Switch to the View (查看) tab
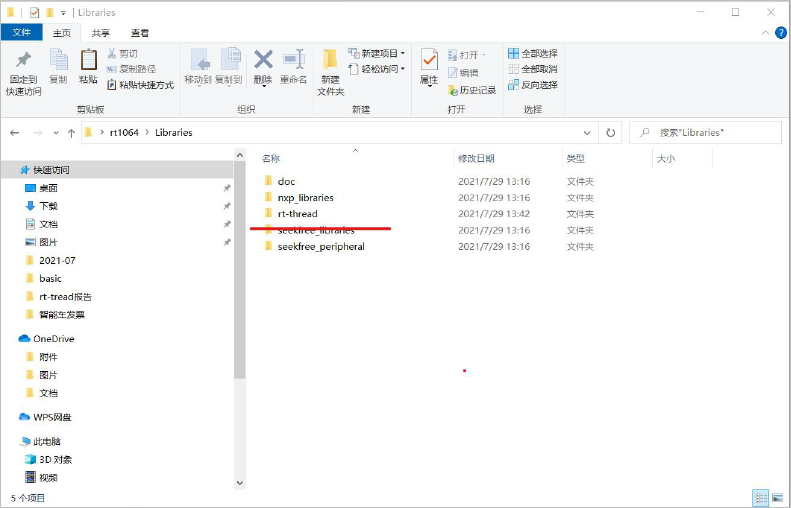The image size is (791, 508). pyautogui.click(x=140, y=33)
